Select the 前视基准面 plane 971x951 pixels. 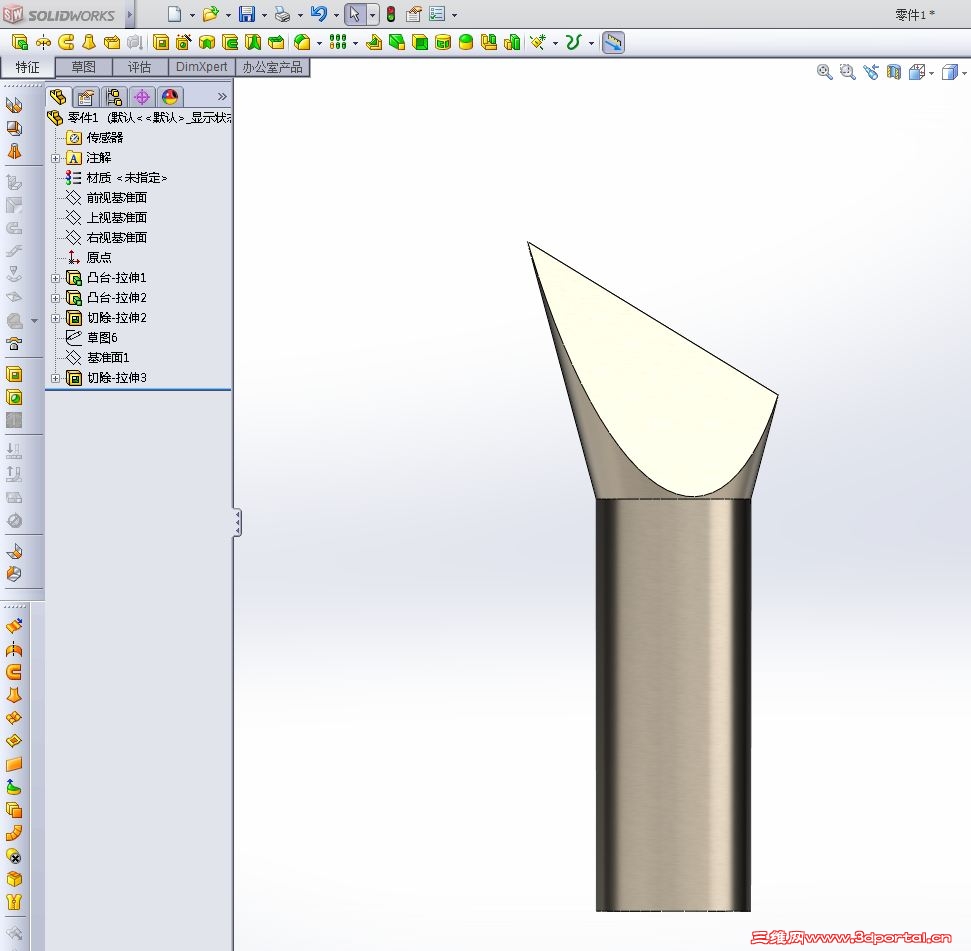point(107,198)
